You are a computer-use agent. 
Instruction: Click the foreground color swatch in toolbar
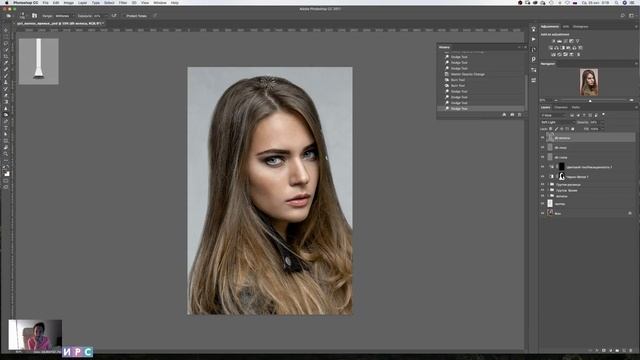click(6, 173)
